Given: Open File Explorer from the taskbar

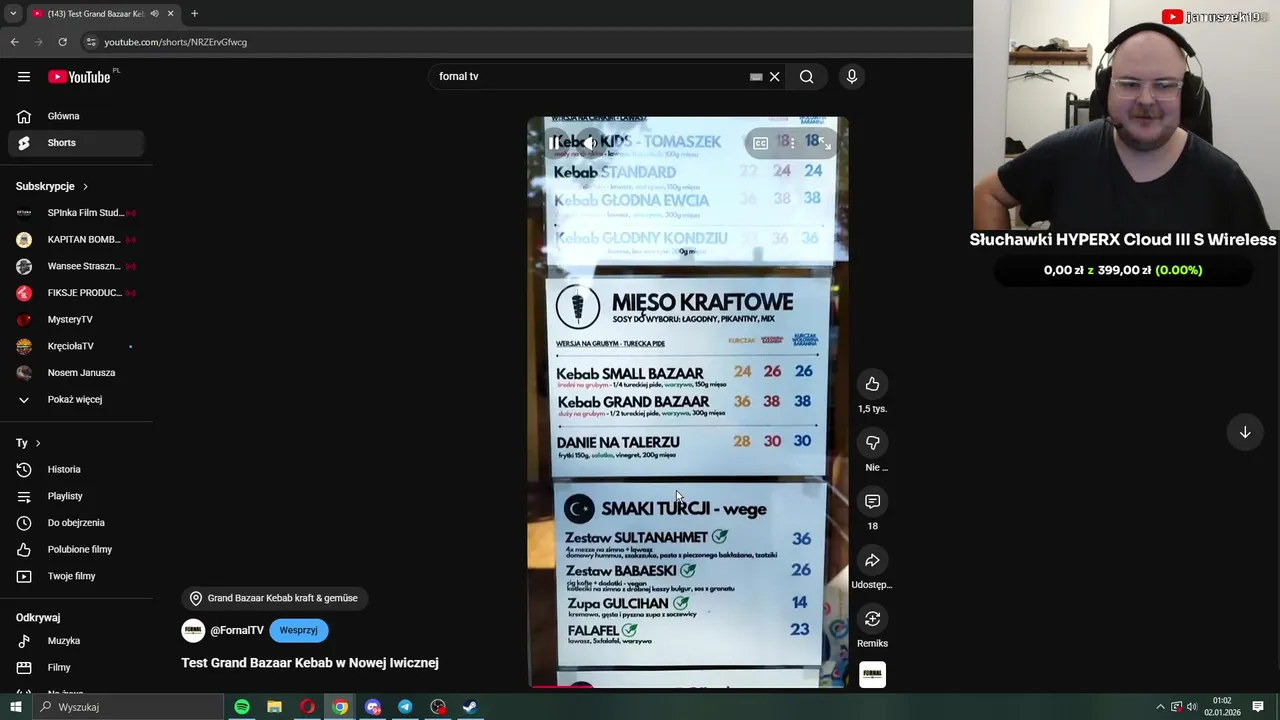Looking at the screenshot, I should (x=274, y=707).
